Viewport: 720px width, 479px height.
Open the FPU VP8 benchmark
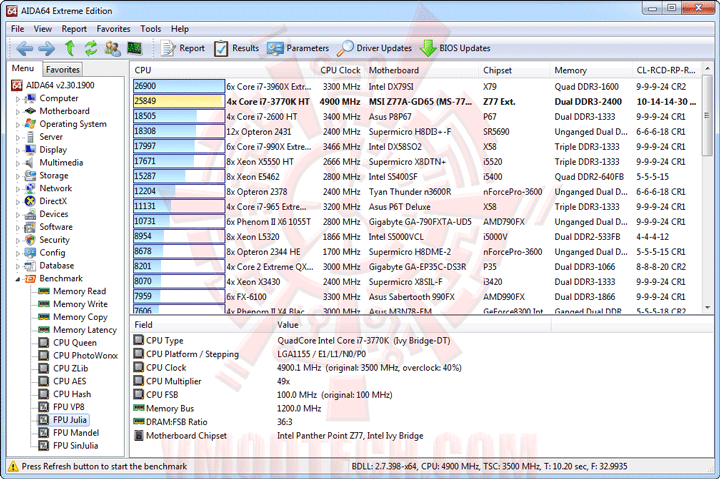(x=62, y=407)
